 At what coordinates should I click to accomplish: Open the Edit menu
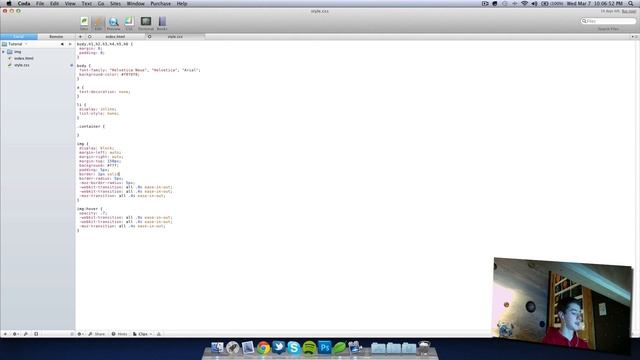(54, 4)
